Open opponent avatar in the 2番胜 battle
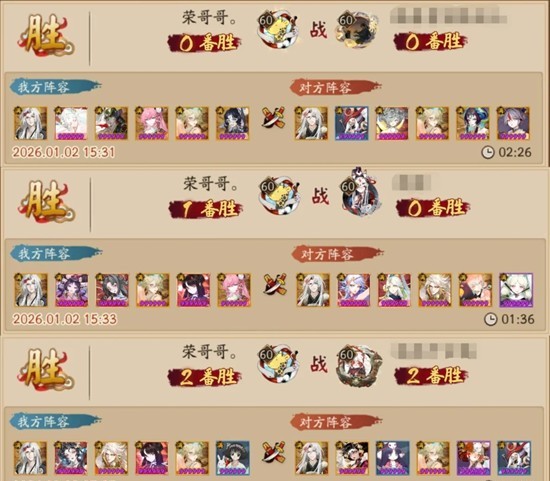The height and width of the screenshot is (481, 550). [x=358, y=366]
